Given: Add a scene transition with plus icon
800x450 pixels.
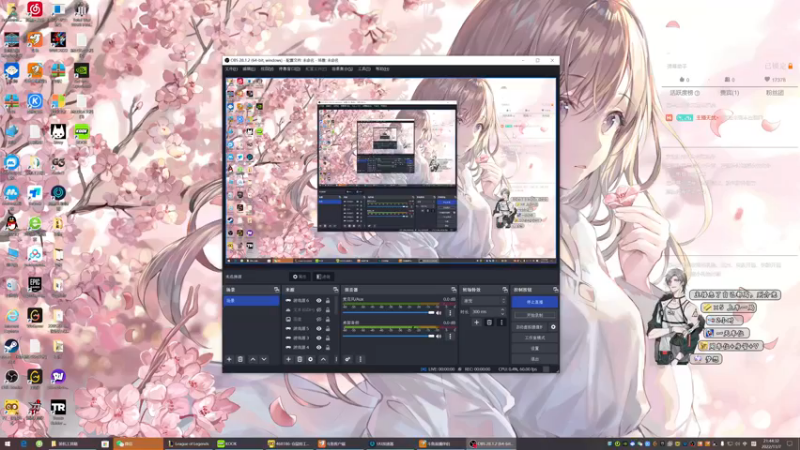Looking at the screenshot, I should click(x=477, y=322).
